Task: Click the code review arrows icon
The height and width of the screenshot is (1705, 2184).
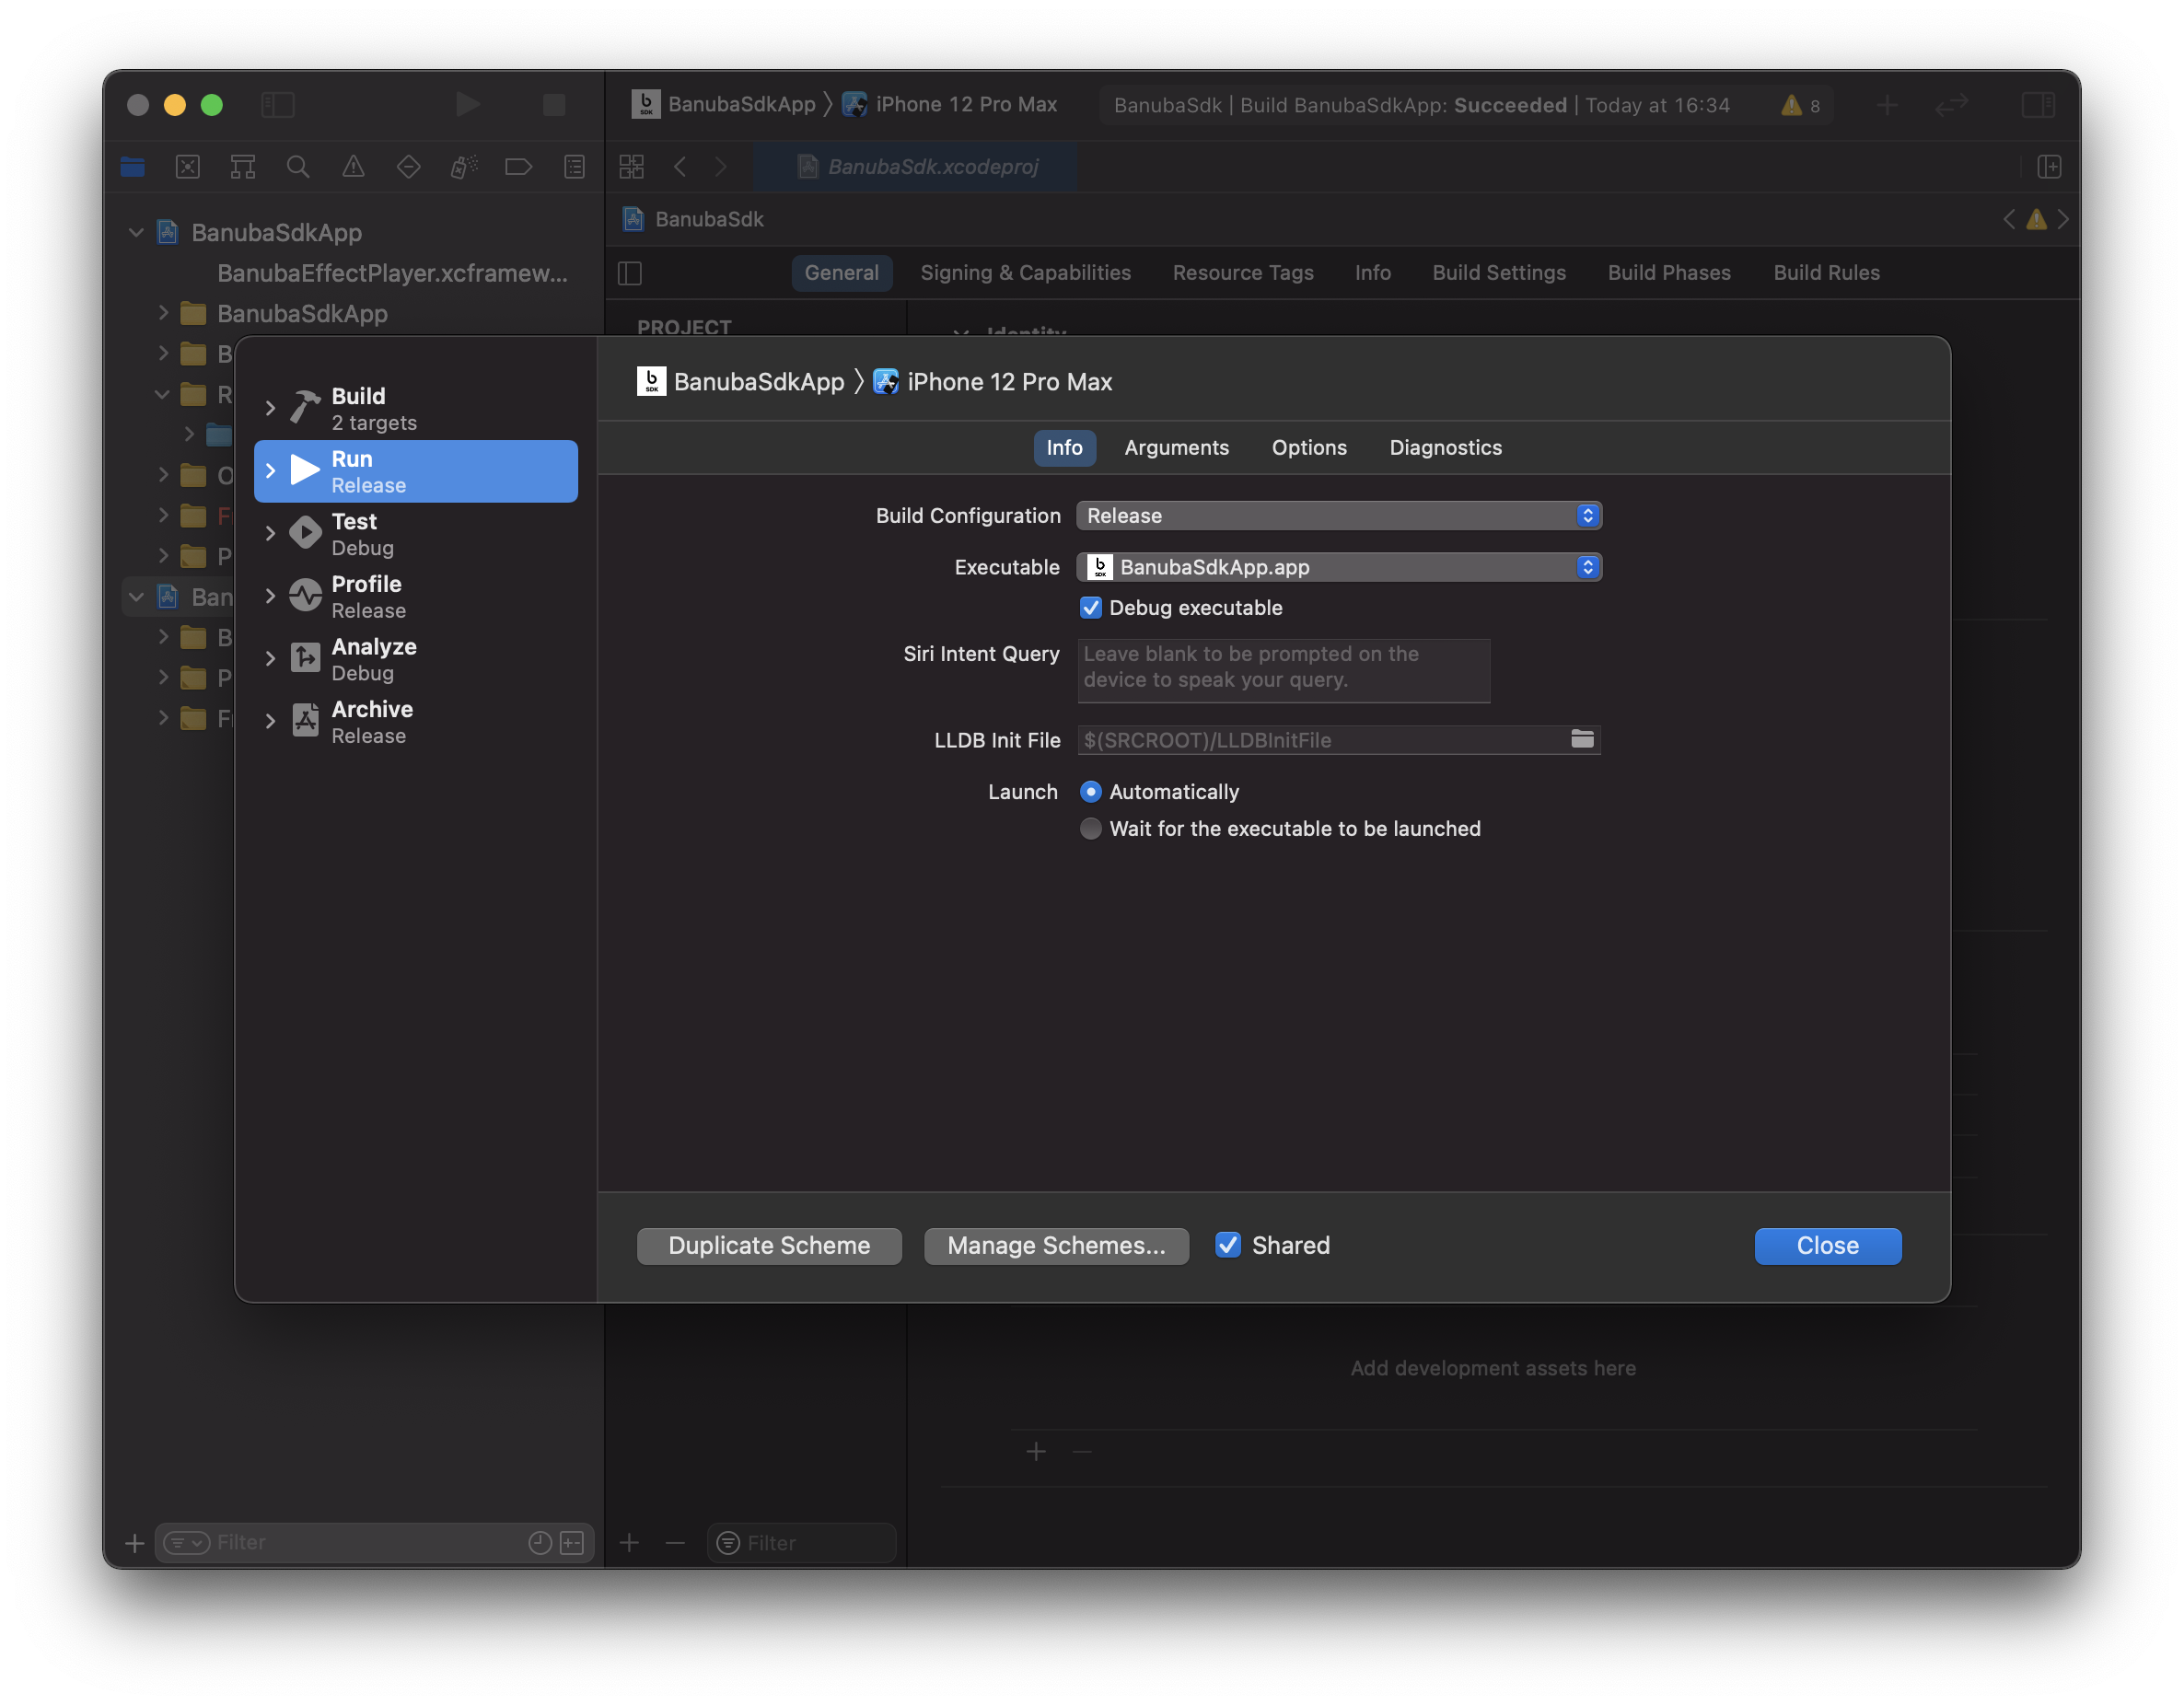Action: tap(1951, 104)
